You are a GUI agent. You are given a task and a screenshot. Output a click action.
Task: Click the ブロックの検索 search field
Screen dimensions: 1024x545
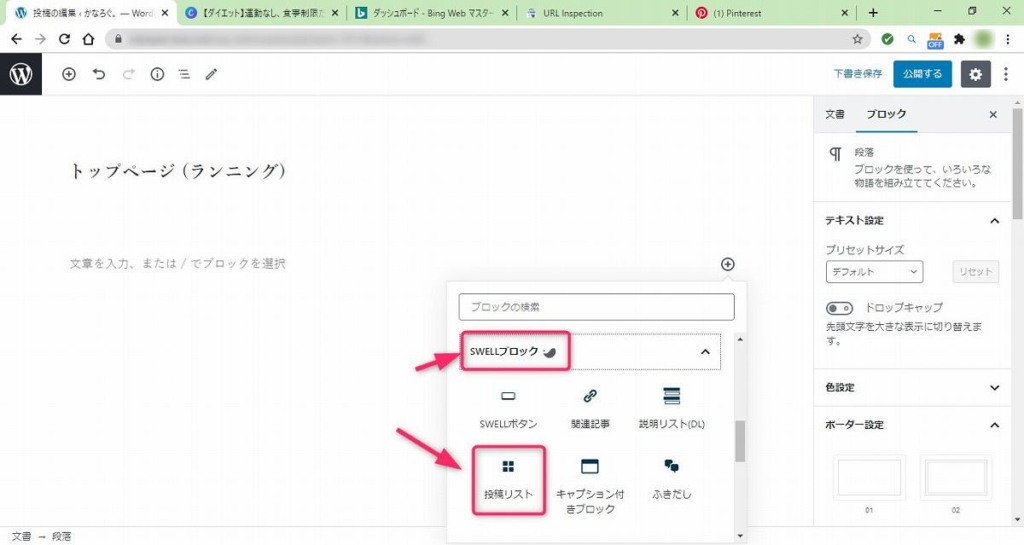point(596,306)
